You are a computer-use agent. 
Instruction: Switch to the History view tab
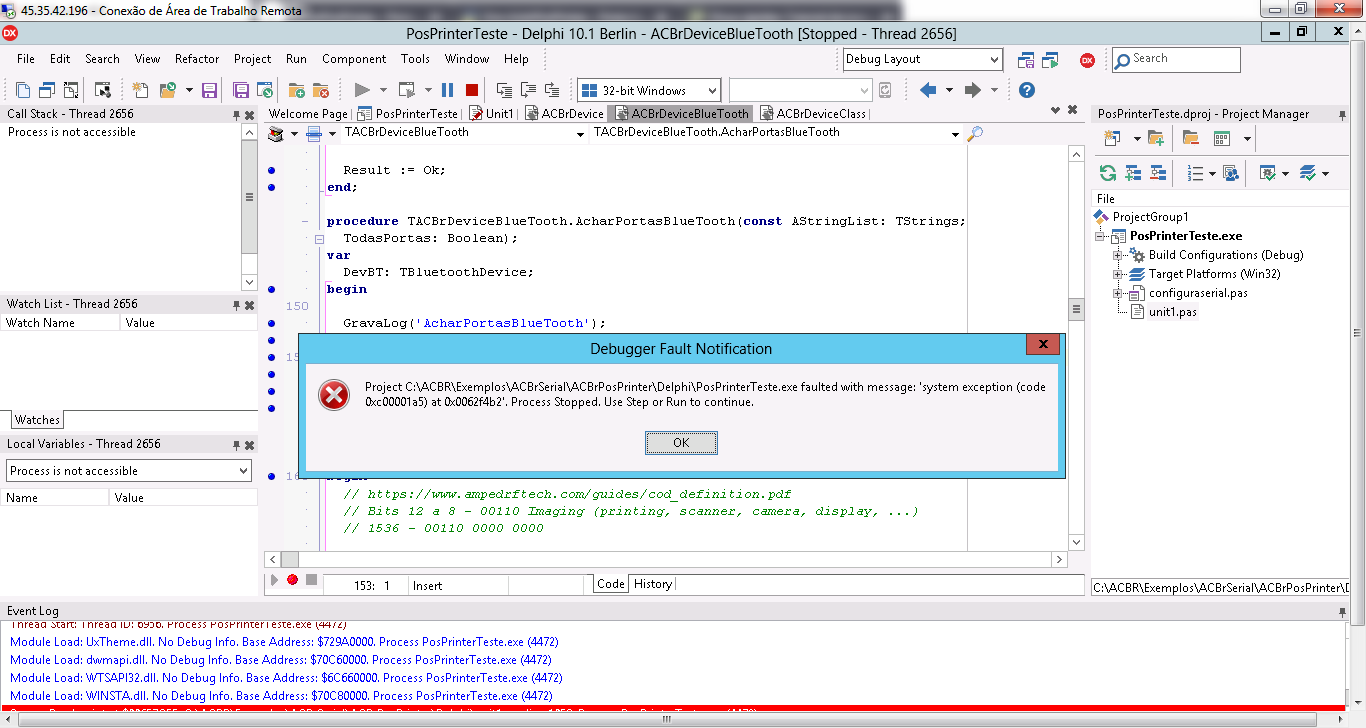pos(653,584)
